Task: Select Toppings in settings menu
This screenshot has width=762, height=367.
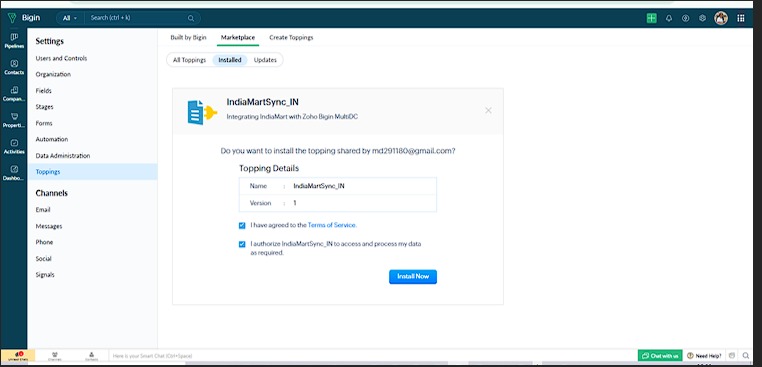Action: tap(92, 172)
